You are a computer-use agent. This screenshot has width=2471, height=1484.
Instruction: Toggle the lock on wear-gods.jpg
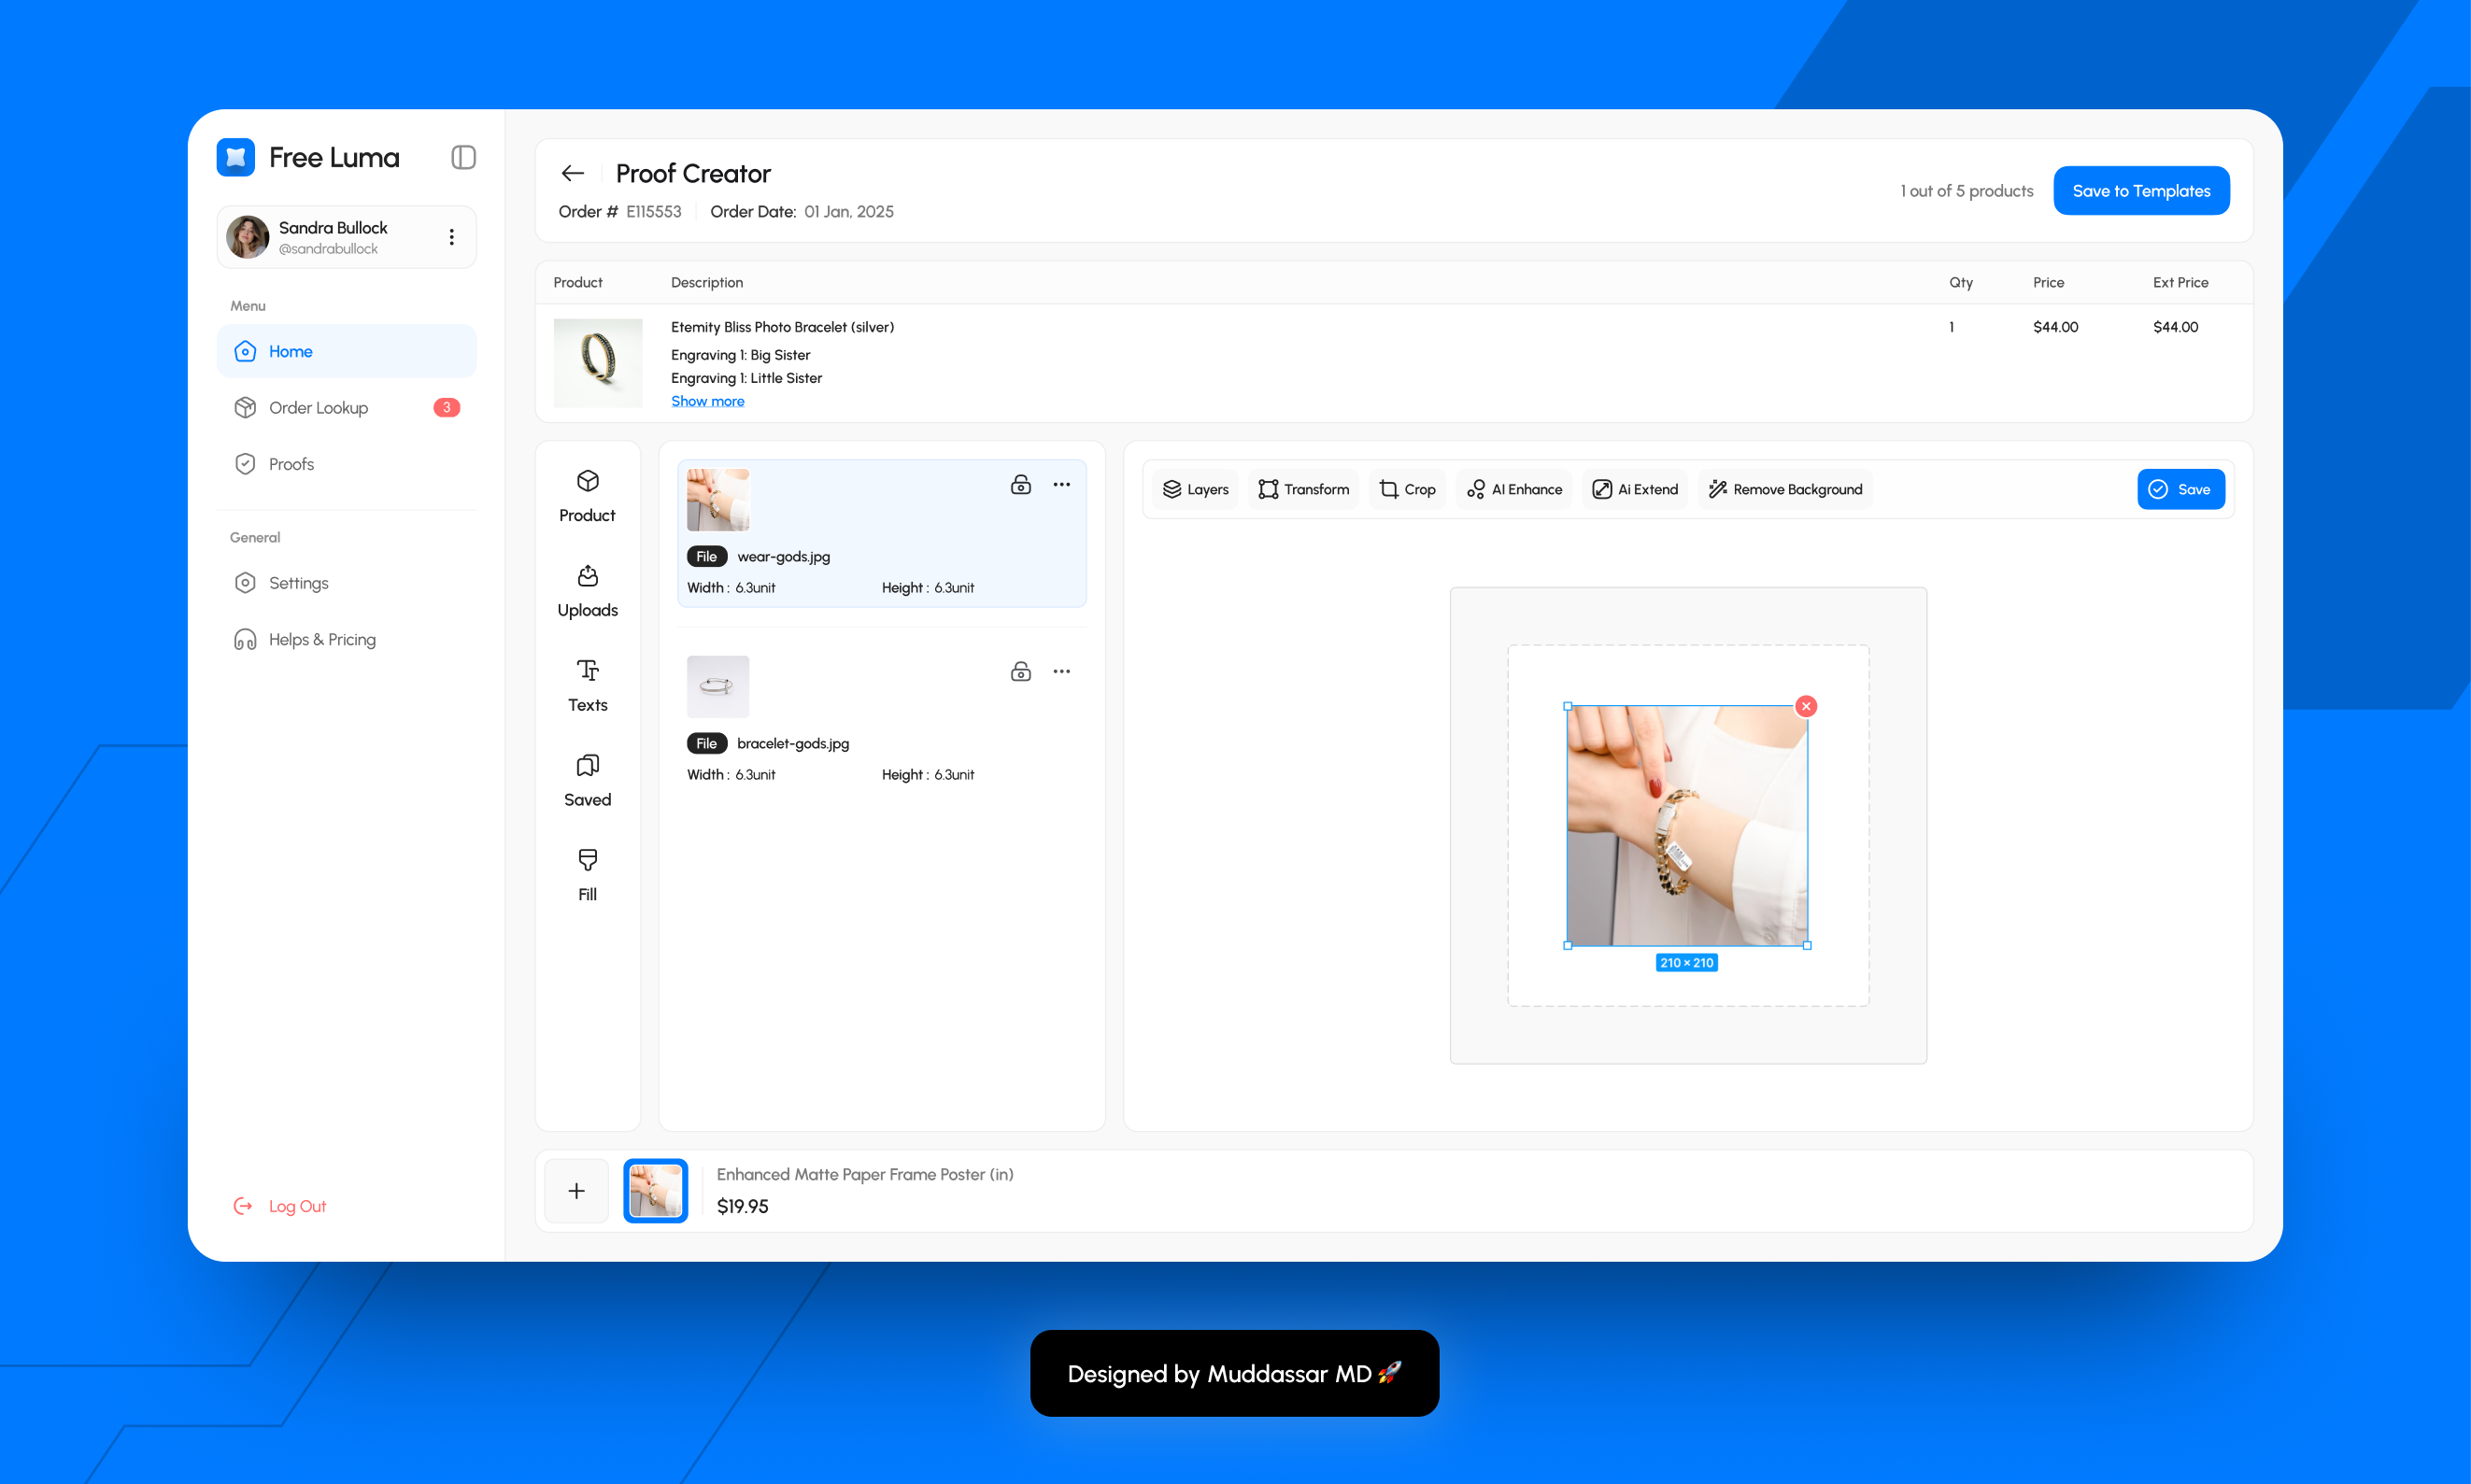(x=1021, y=484)
